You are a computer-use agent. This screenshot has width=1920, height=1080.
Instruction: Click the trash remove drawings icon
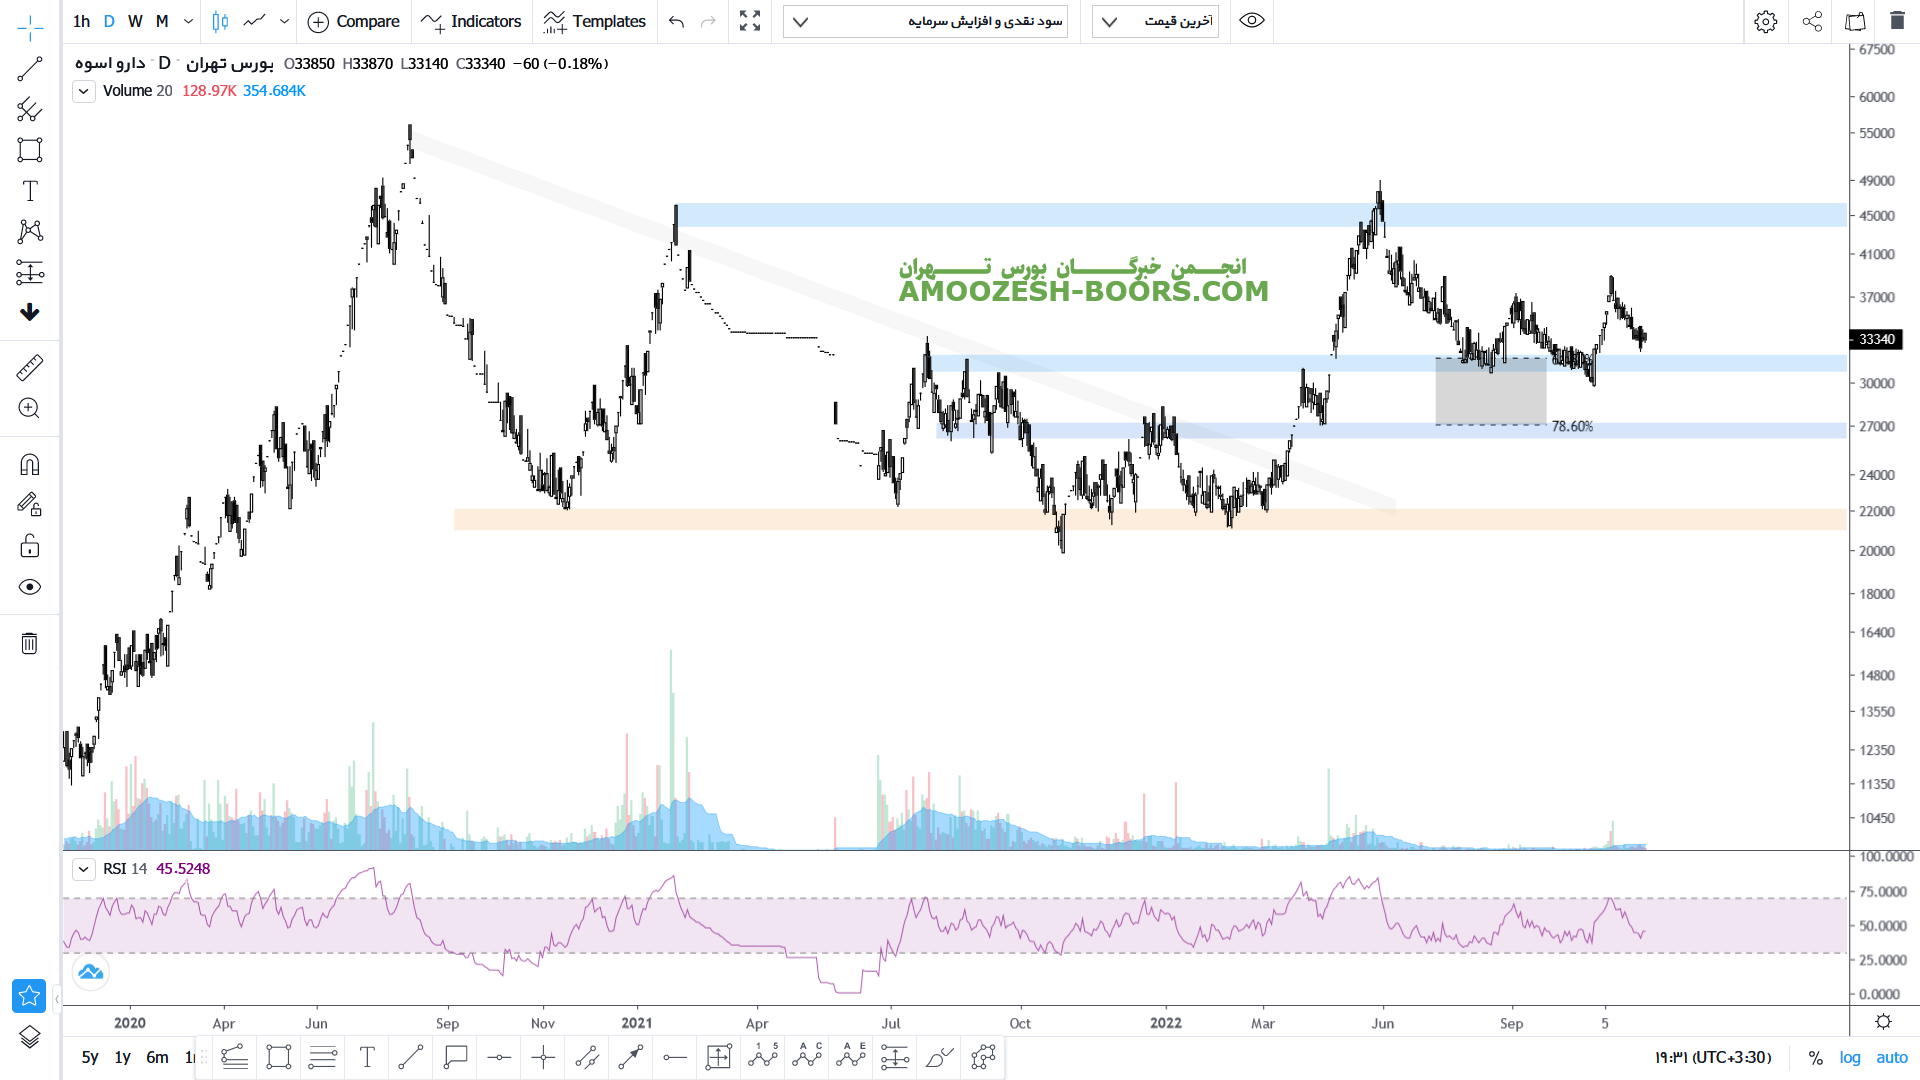click(30, 643)
